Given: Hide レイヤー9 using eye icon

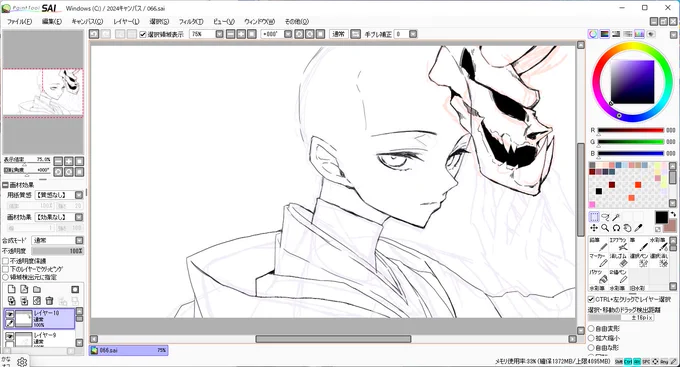Looking at the screenshot, I should point(10,337).
